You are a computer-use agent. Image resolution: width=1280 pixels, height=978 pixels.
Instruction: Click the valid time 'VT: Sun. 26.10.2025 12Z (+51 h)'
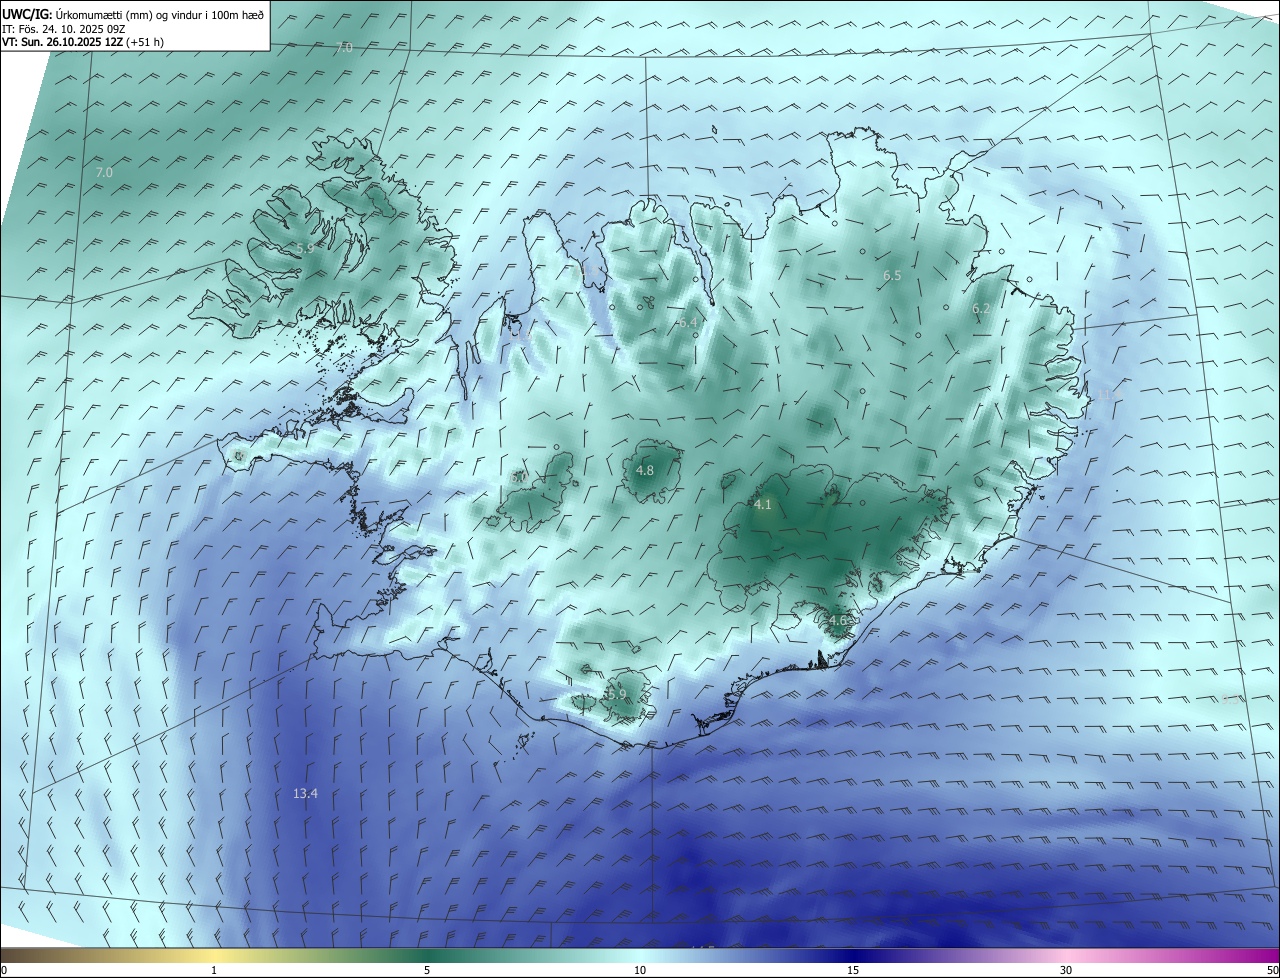coord(83,42)
